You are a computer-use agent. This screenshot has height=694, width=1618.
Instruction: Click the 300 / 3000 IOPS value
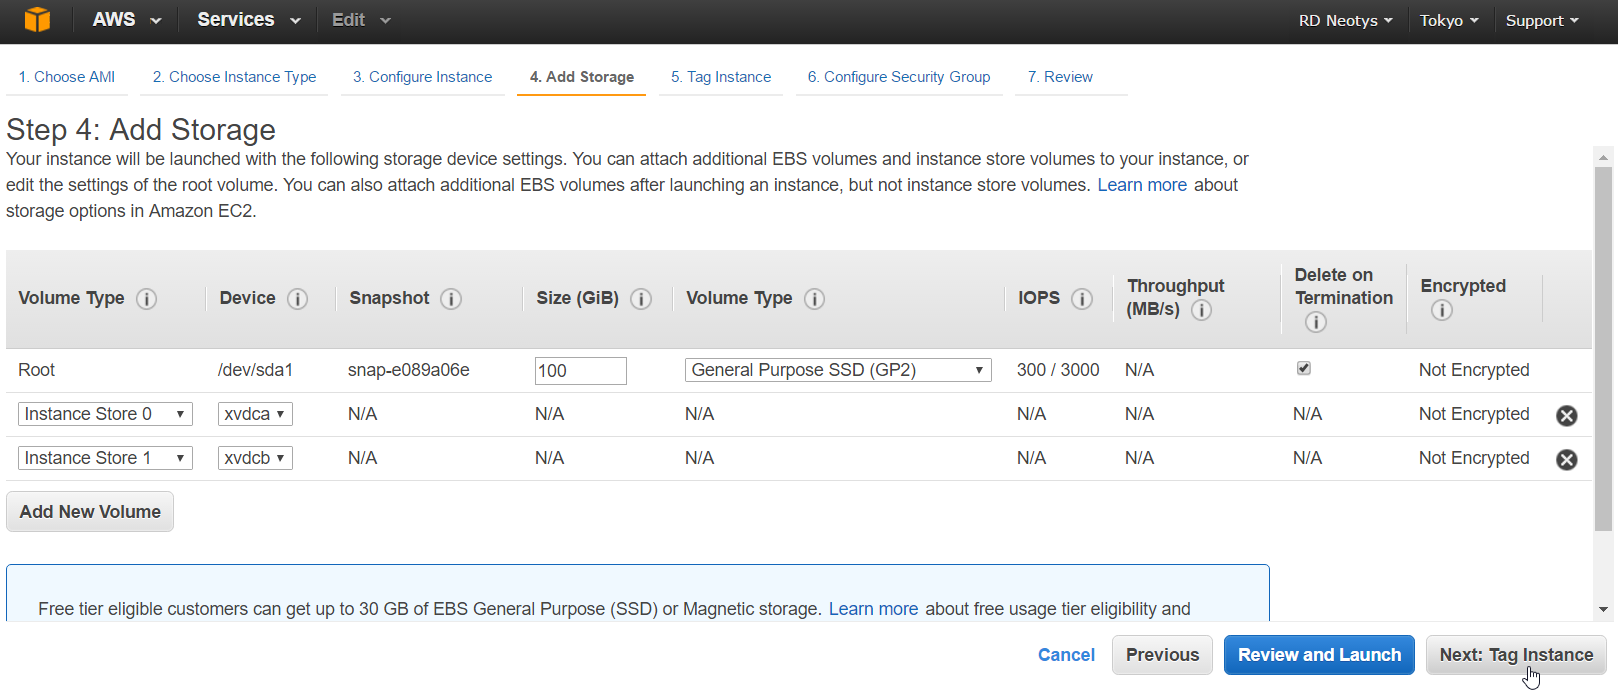coord(1058,370)
